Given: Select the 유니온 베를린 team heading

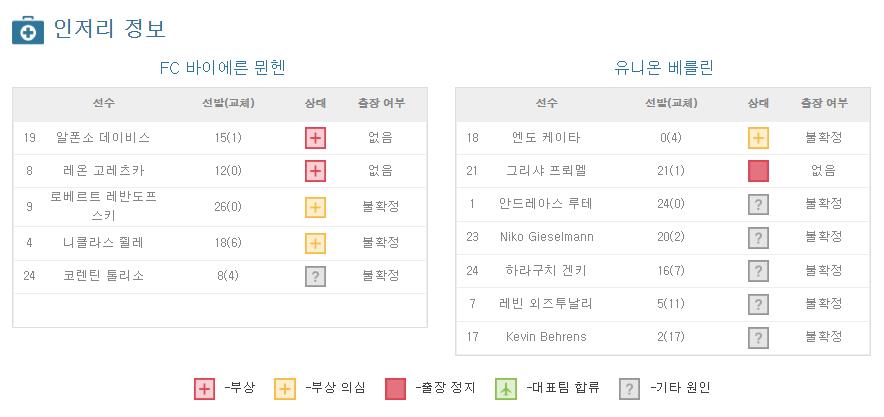Looking at the screenshot, I should pos(664,68).
